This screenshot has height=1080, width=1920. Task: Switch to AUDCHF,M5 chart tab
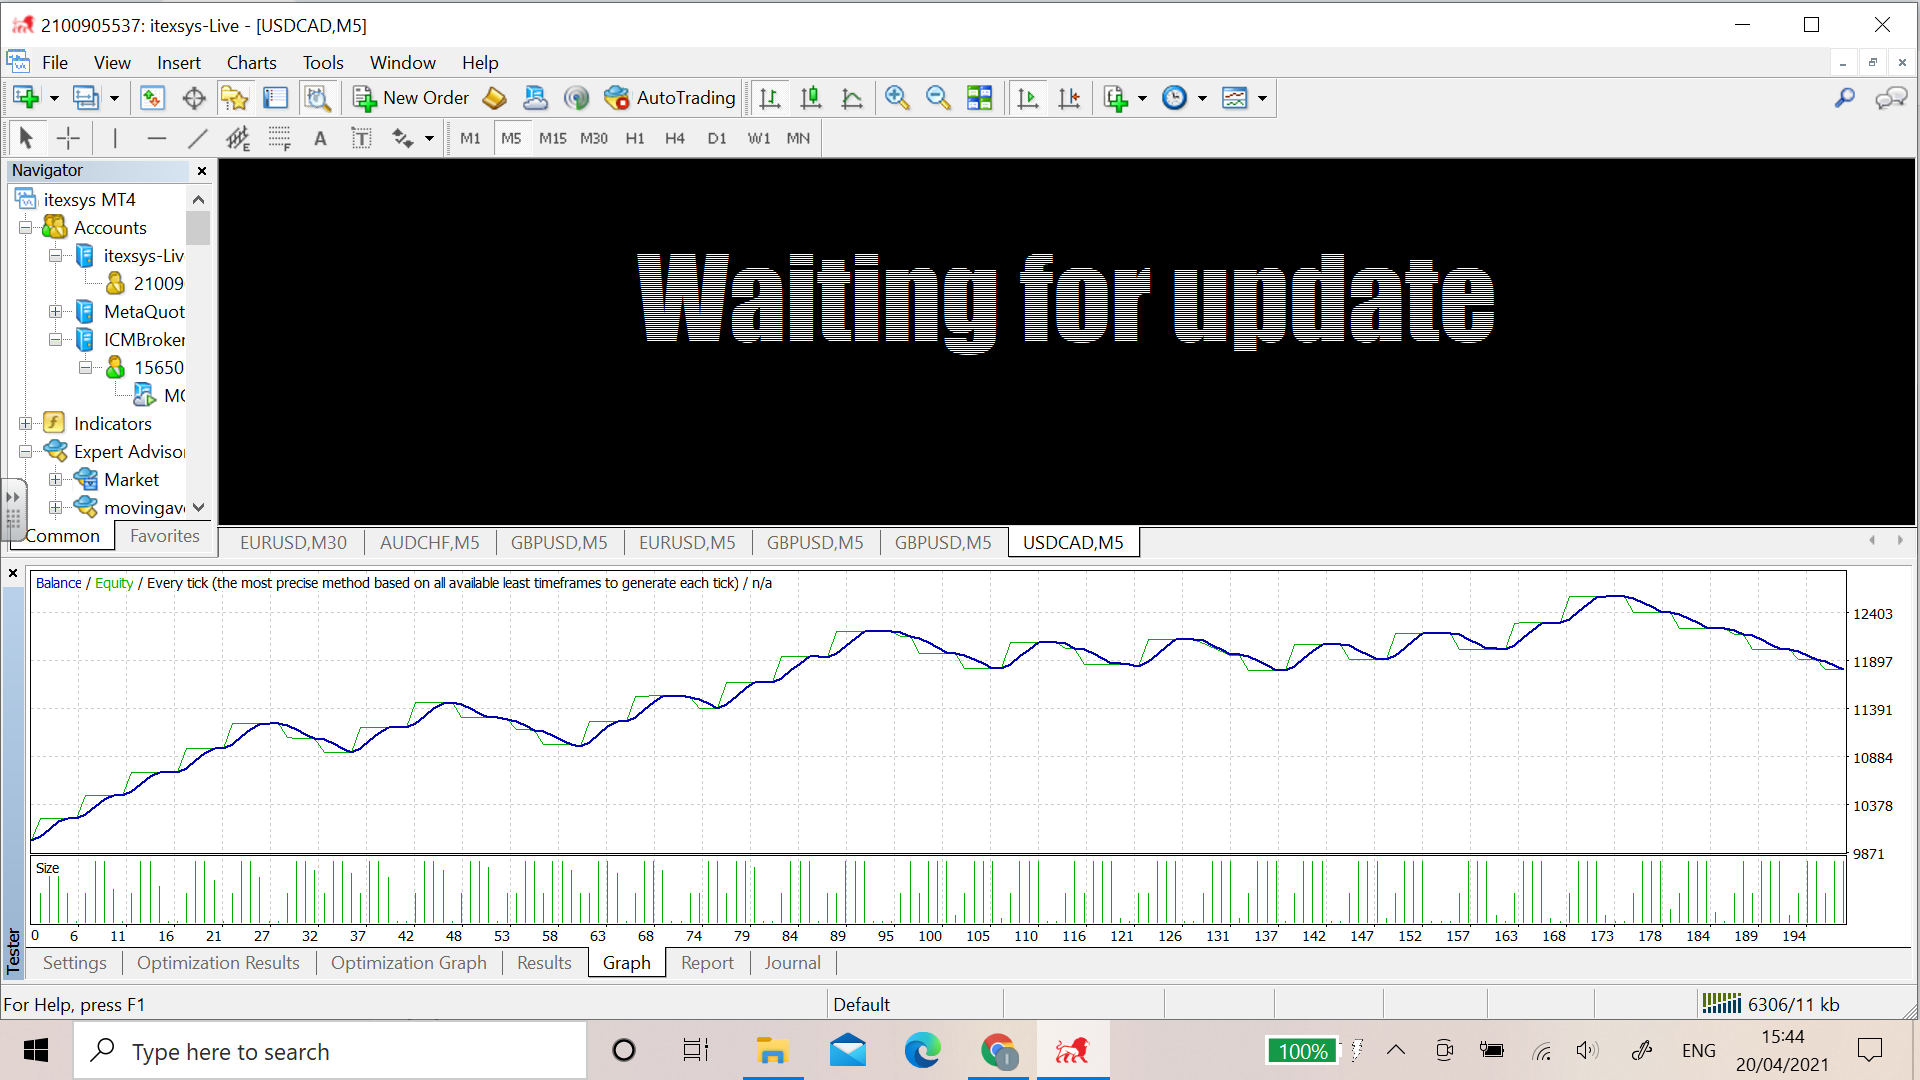pos(430,542)
